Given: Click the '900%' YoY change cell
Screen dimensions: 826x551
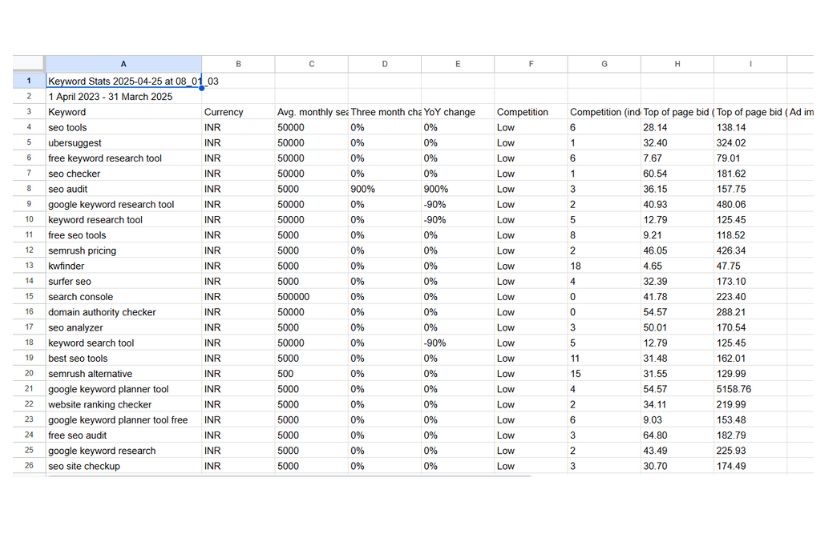Looking at the screenshot, I should point(458,189).
